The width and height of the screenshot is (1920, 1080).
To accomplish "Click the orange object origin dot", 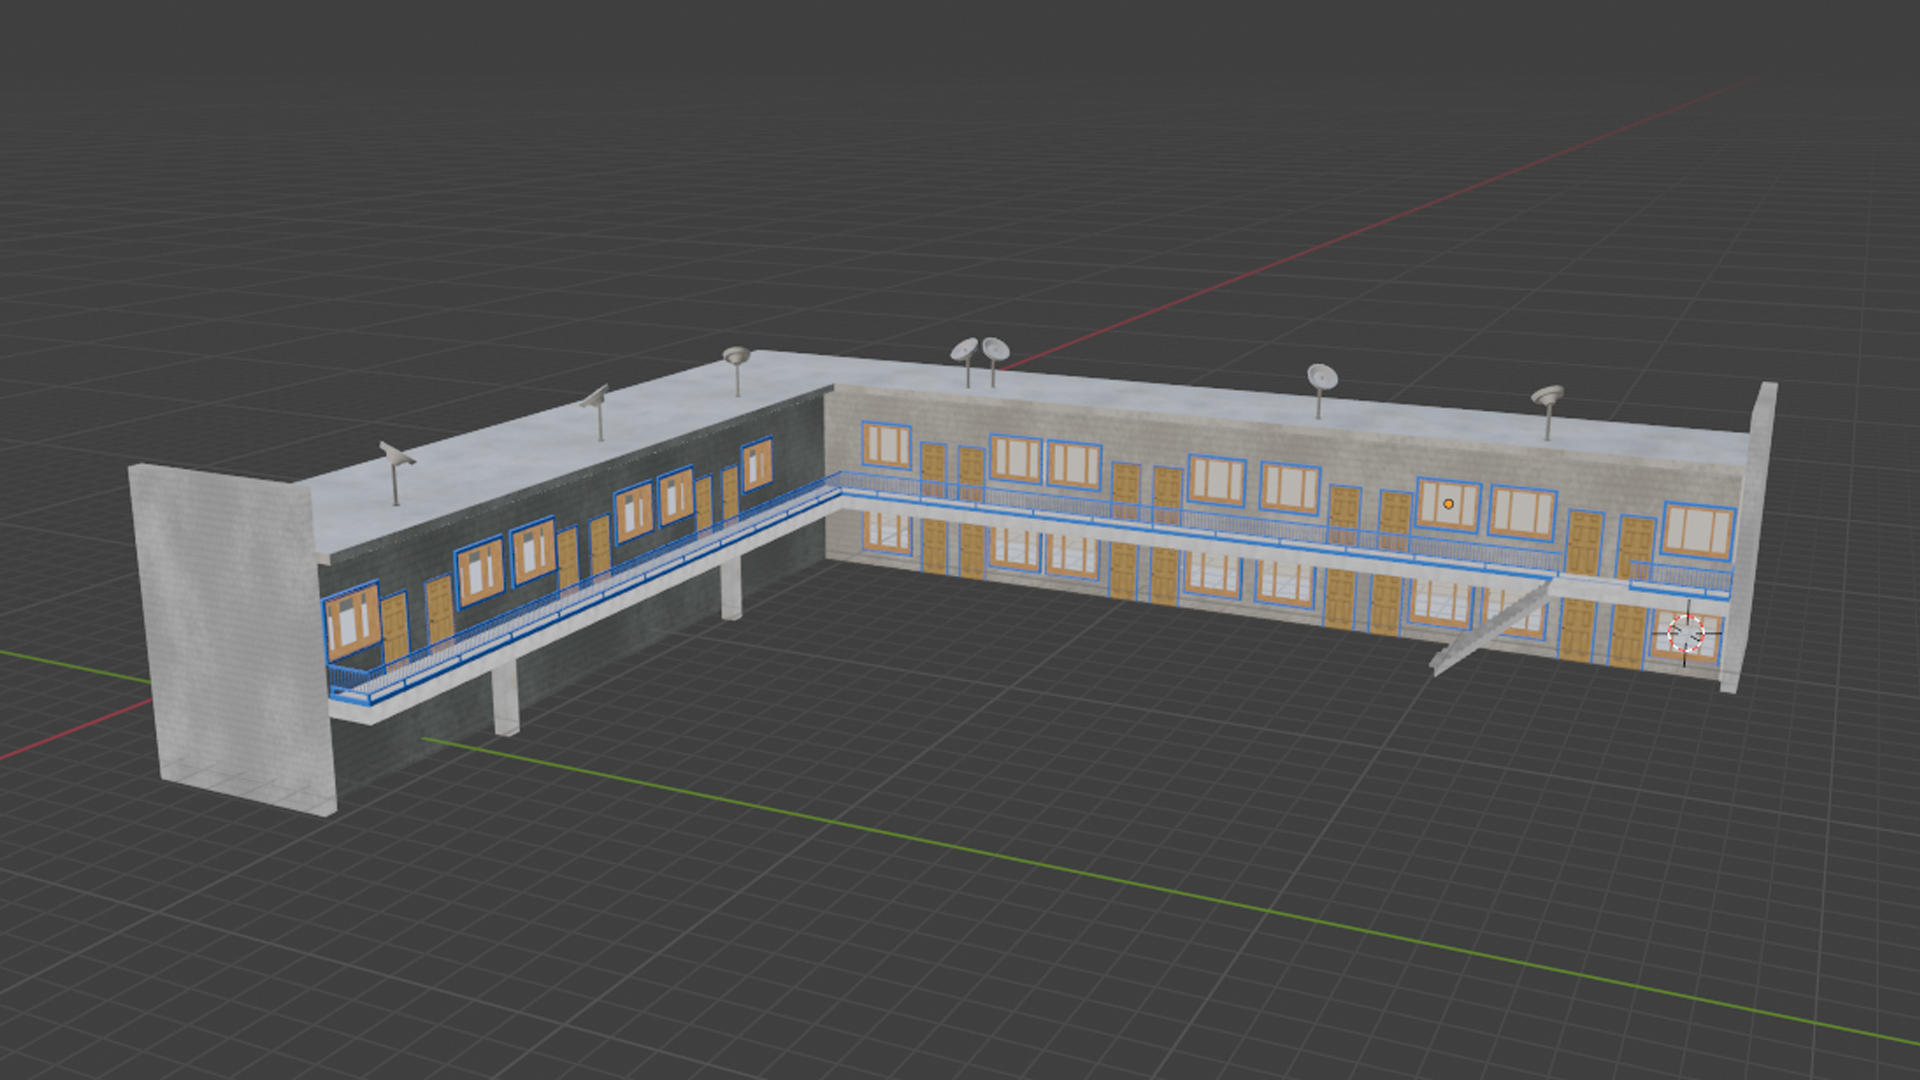I will click(x=1448, y=503).
